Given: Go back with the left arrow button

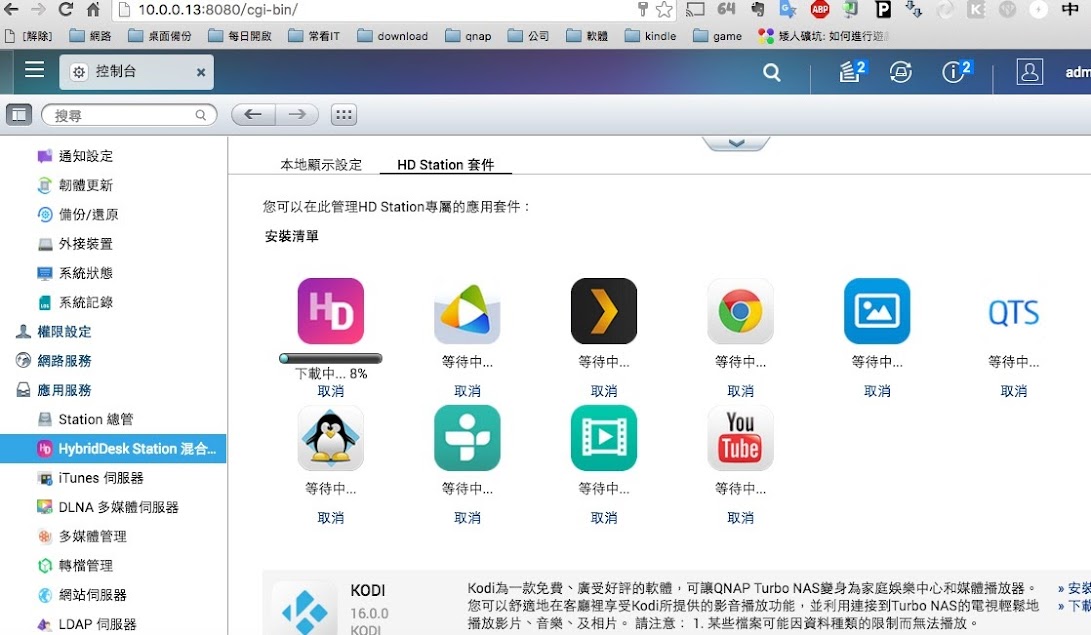Looking at the screenshot, I should pos(253,114).
